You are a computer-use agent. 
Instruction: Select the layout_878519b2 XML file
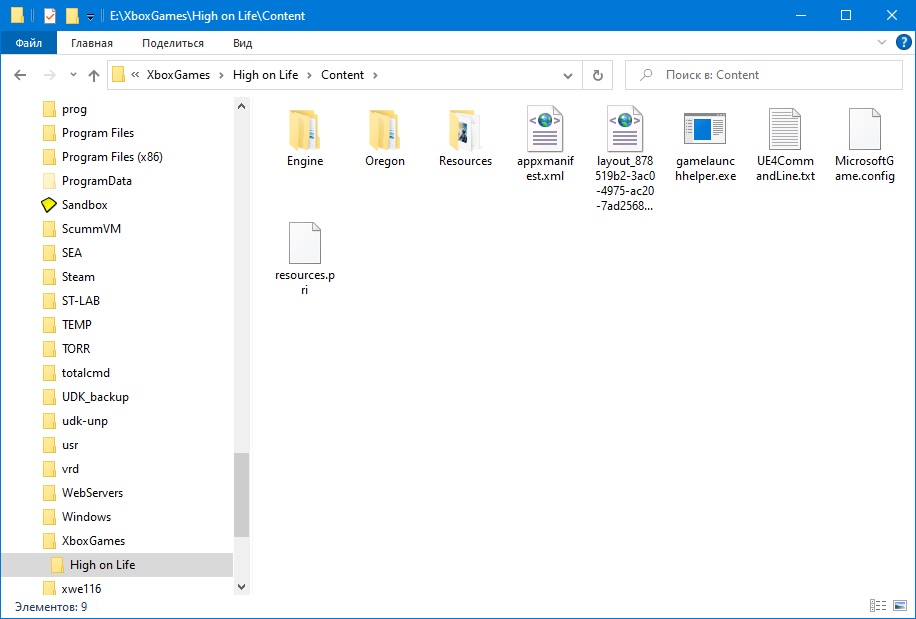click(x=625, y=158)
